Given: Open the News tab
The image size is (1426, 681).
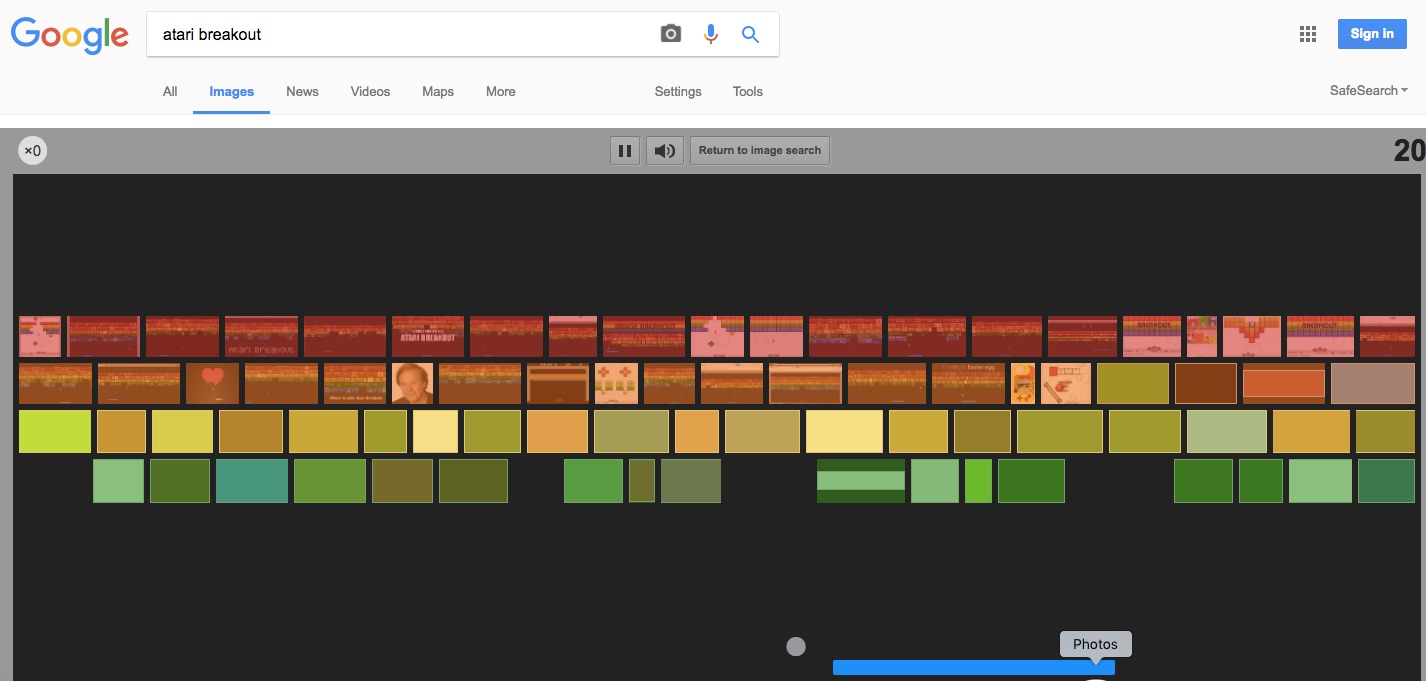Looking at the screenshot, I should (x=302, y=91).
